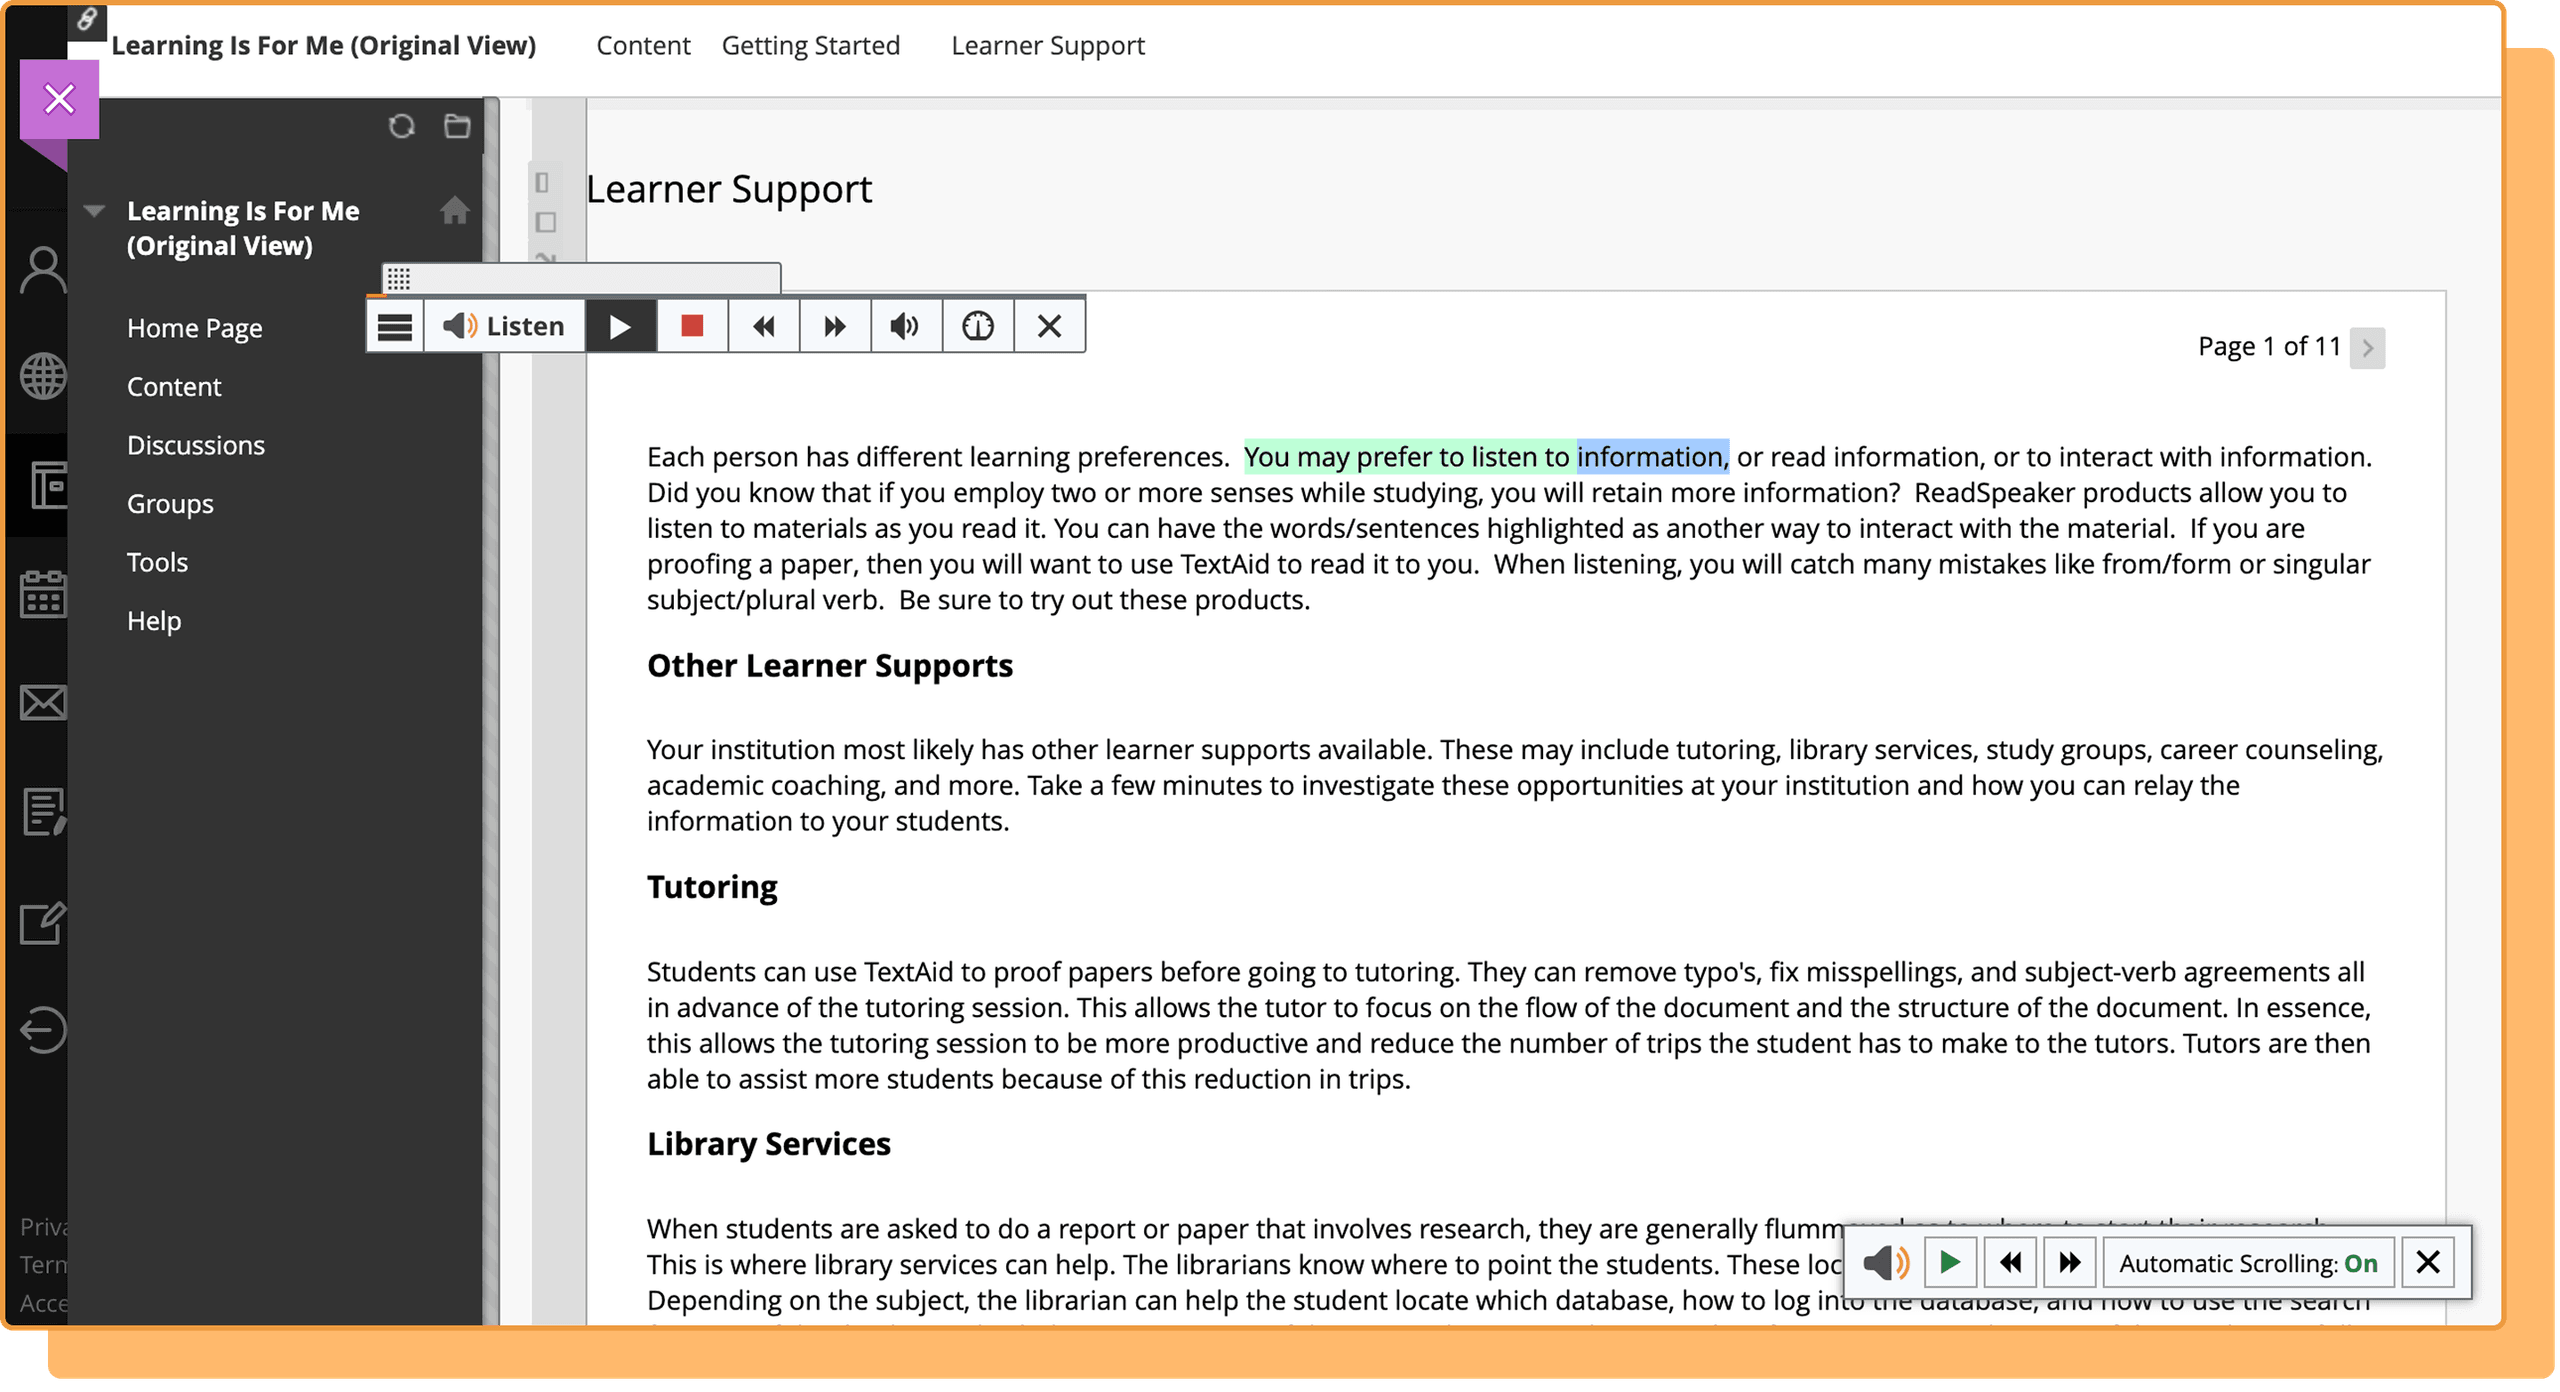Open volume control in ReadSpeaker toolbar
The image size is (2560, 1392).
(906, 326)
